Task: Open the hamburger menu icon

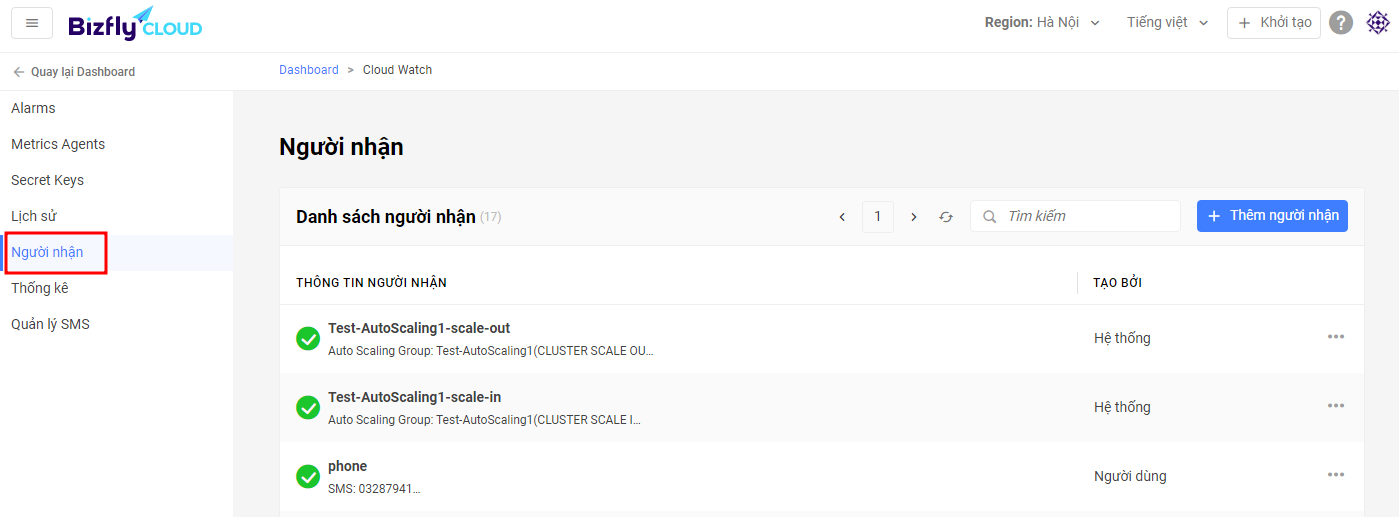Action: tap(32, 23)
